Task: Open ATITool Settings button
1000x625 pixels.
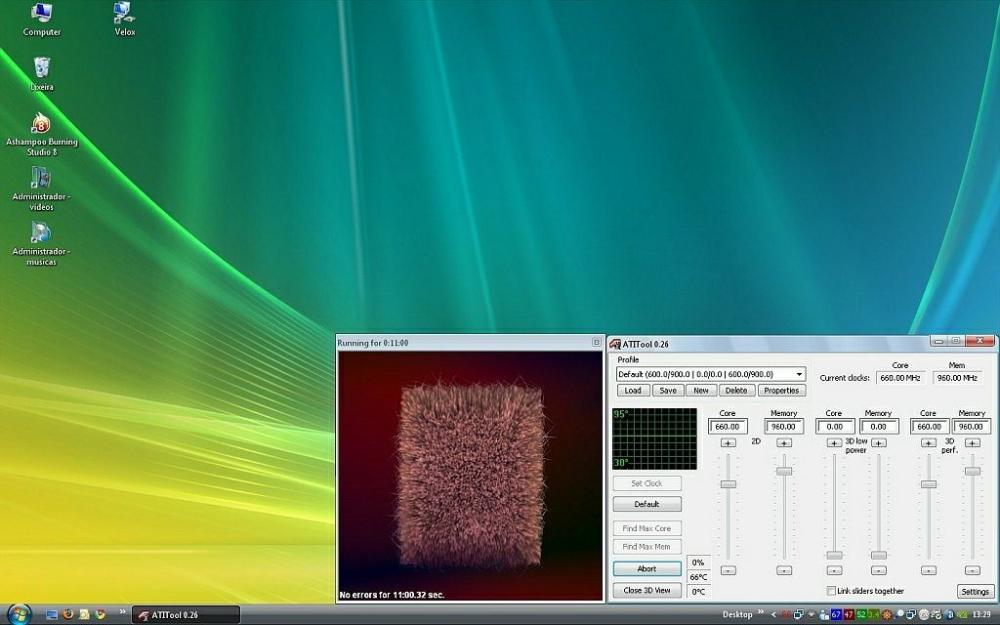Action: [975, 592]
